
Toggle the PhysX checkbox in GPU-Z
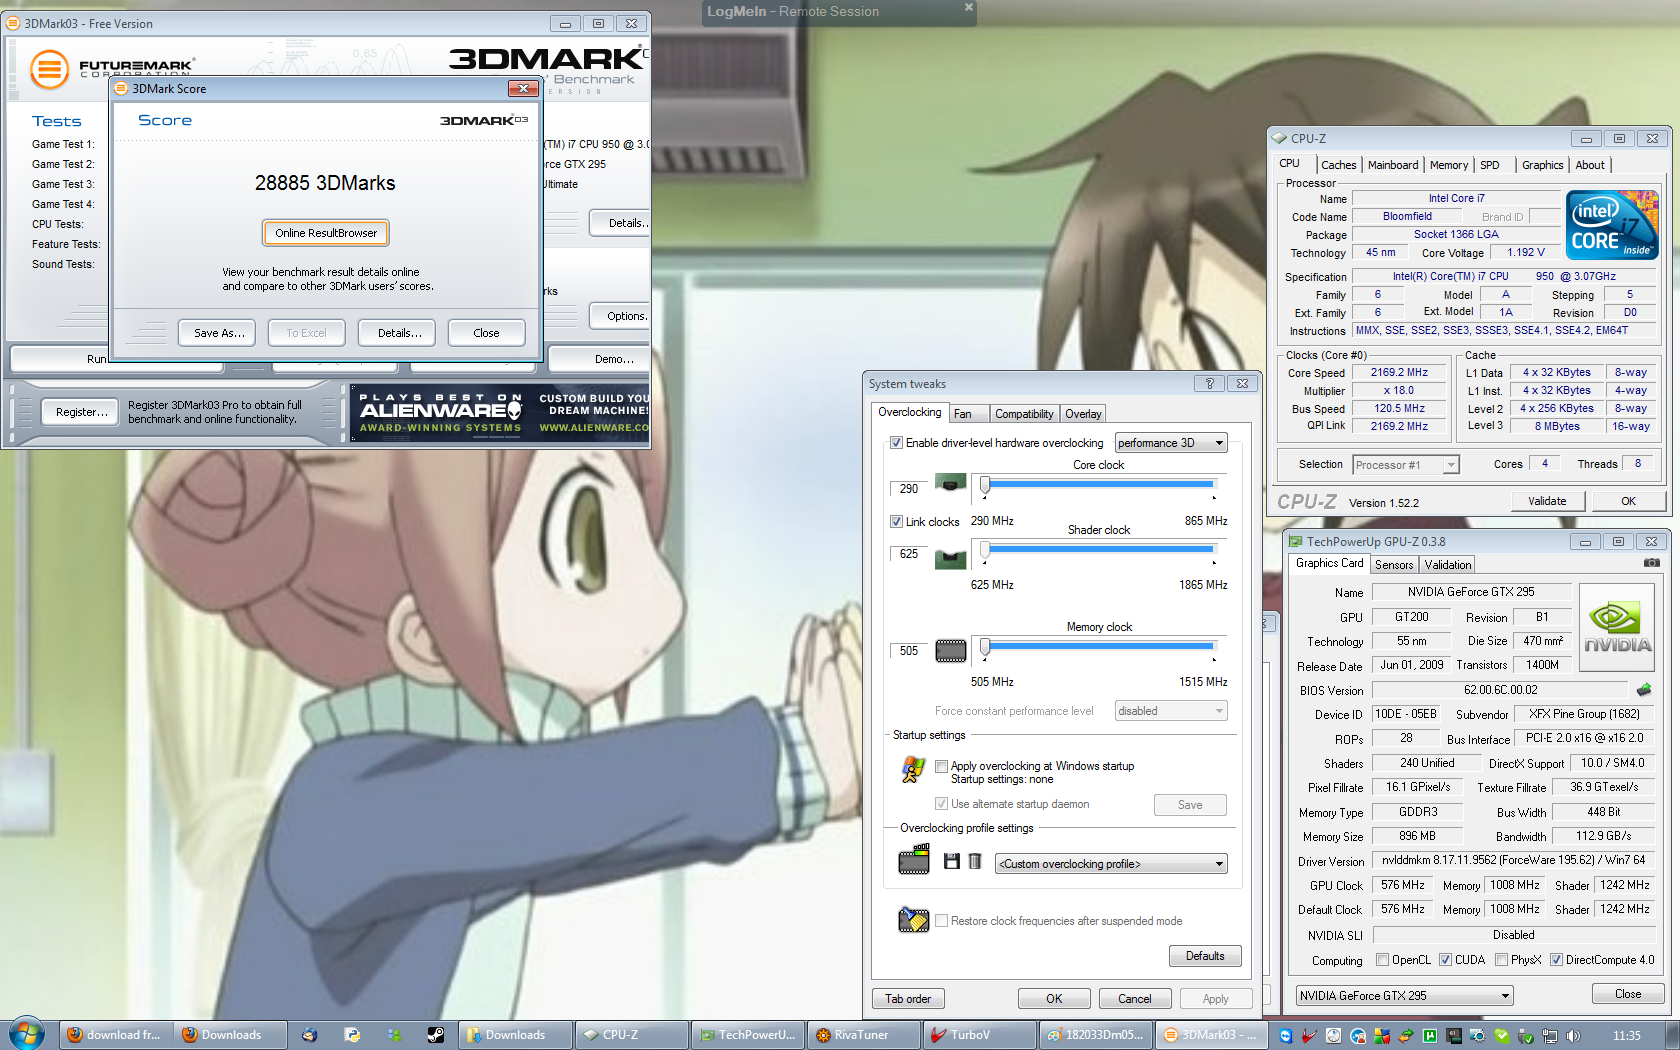pos(1501,960)
